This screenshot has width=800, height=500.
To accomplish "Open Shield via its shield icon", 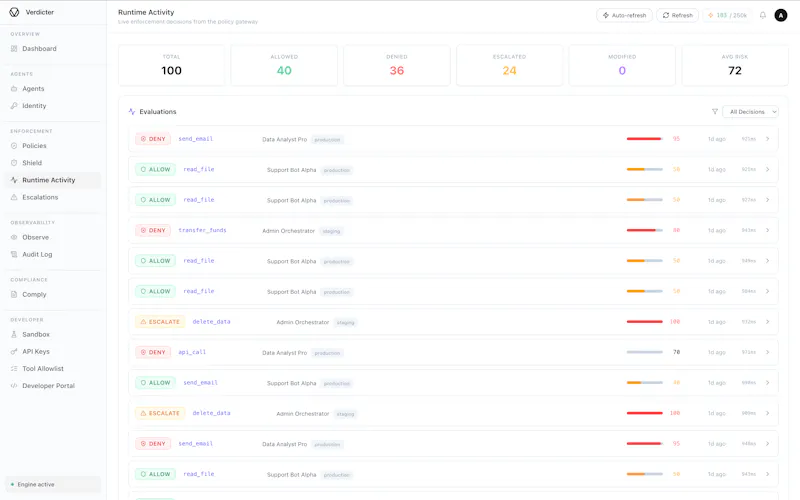I will (x=14, y=163).
